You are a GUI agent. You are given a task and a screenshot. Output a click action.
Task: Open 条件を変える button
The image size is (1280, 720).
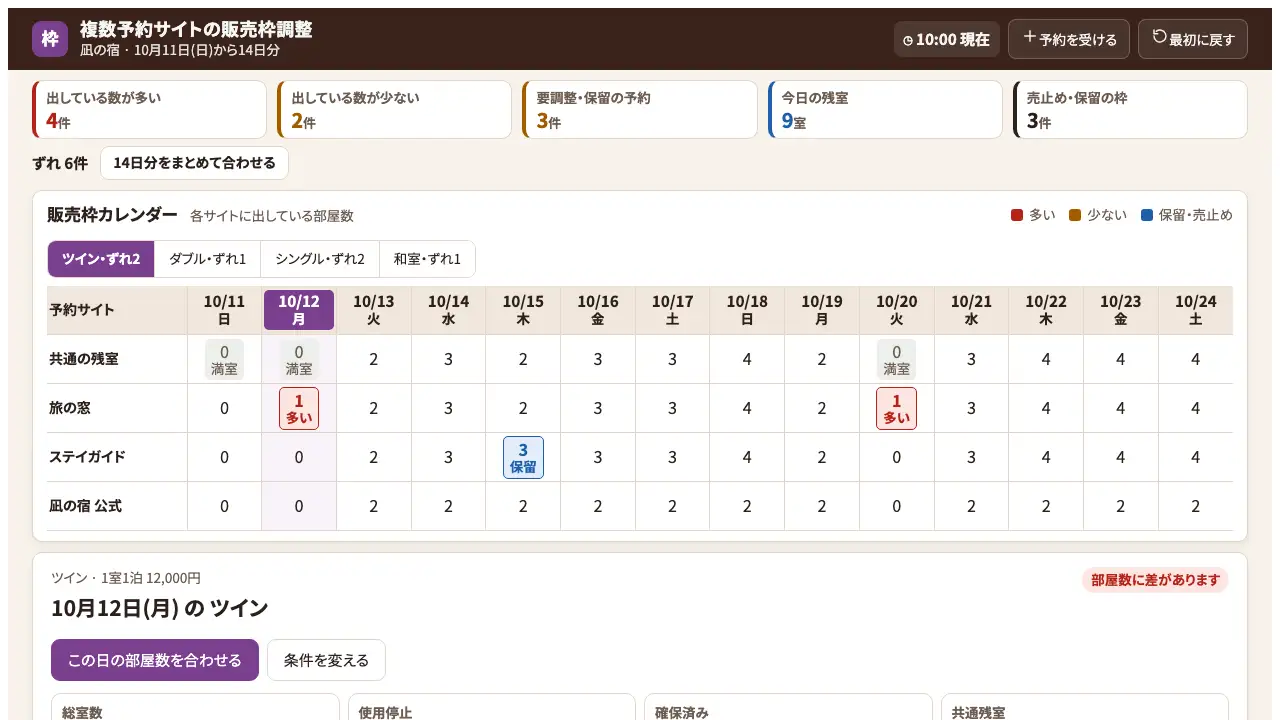tap(326, 660)
